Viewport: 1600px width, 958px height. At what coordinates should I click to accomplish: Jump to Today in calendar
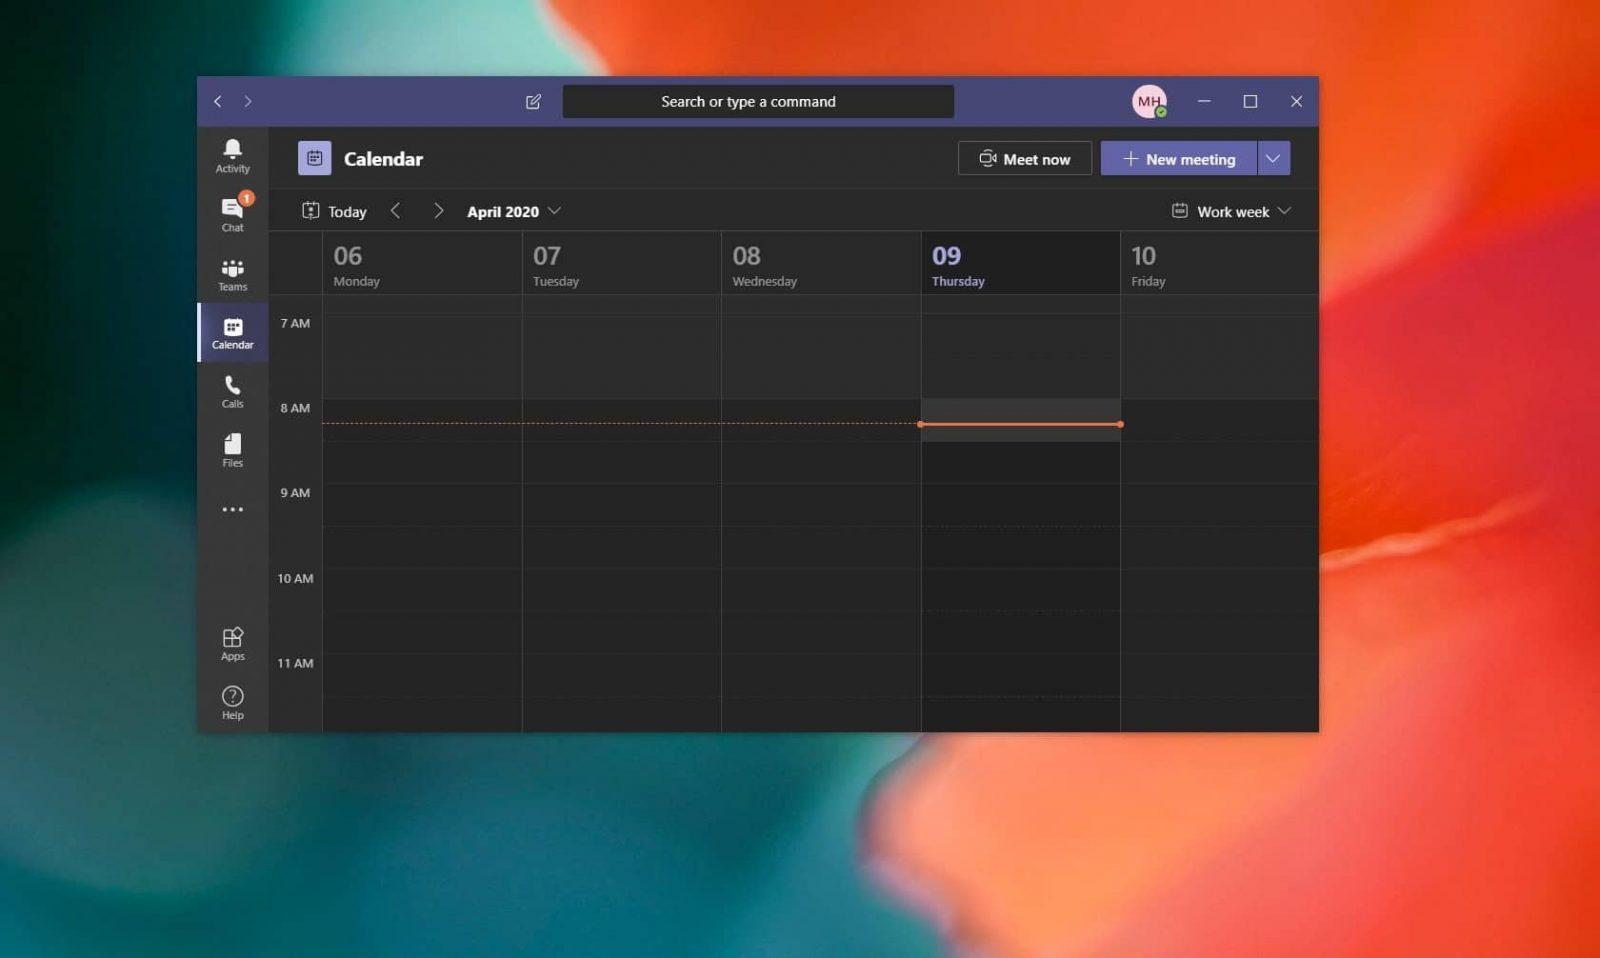coord(334,211)
